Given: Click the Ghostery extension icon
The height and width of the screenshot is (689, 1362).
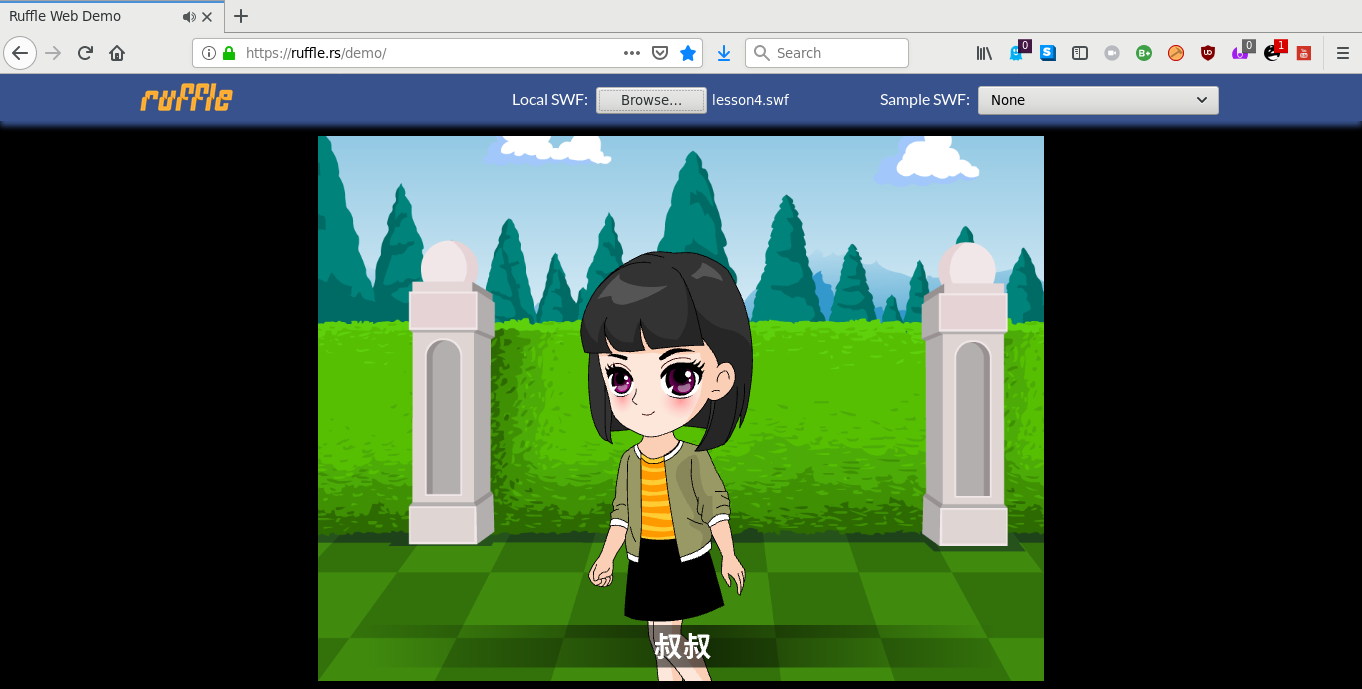Looking at the screenshot, I should pos(1016,53).
